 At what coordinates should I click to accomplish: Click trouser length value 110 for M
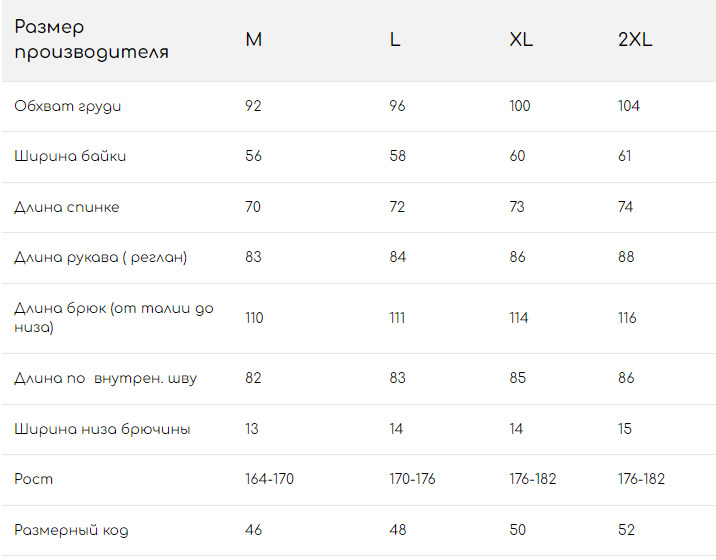click(254, 318)
